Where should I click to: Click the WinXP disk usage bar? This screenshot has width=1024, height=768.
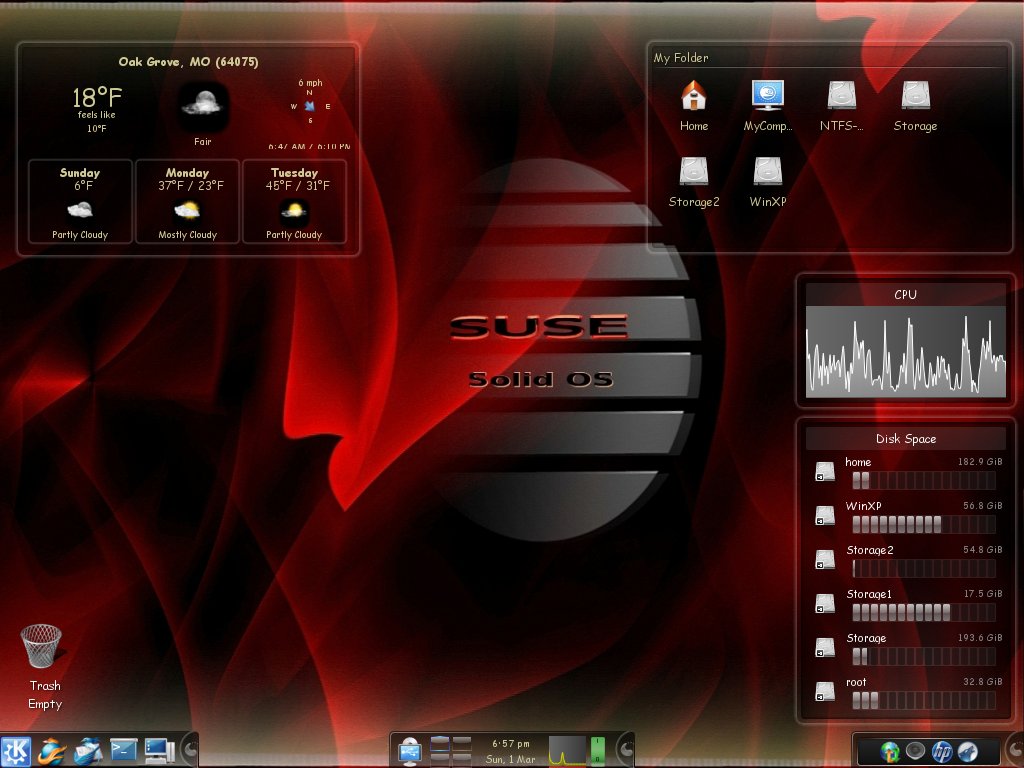point(924,524)
